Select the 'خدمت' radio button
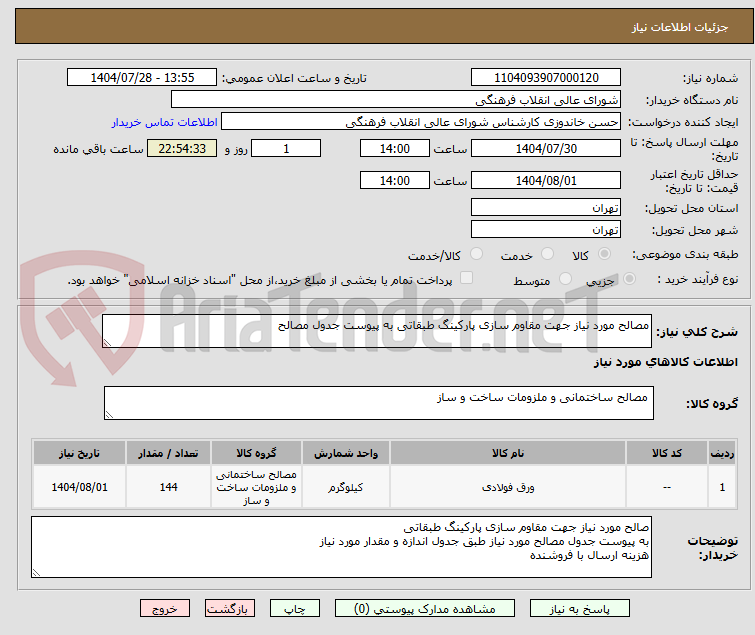755x635 pixels. [x=547, y=254]
